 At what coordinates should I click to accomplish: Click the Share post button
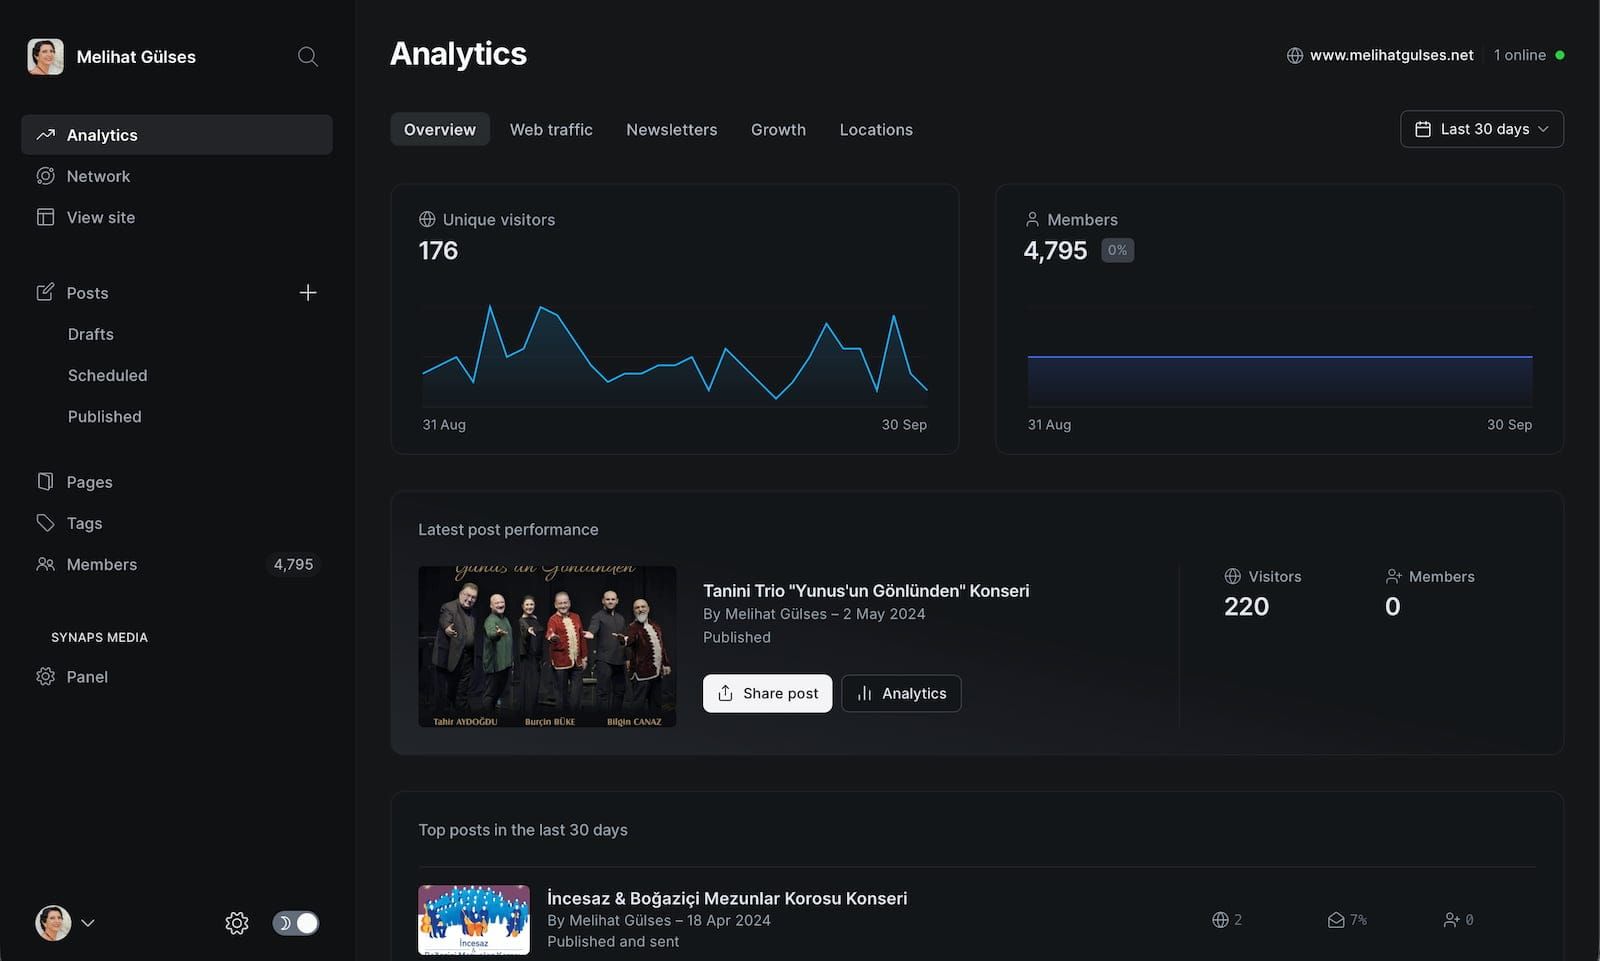coord(767,693)
